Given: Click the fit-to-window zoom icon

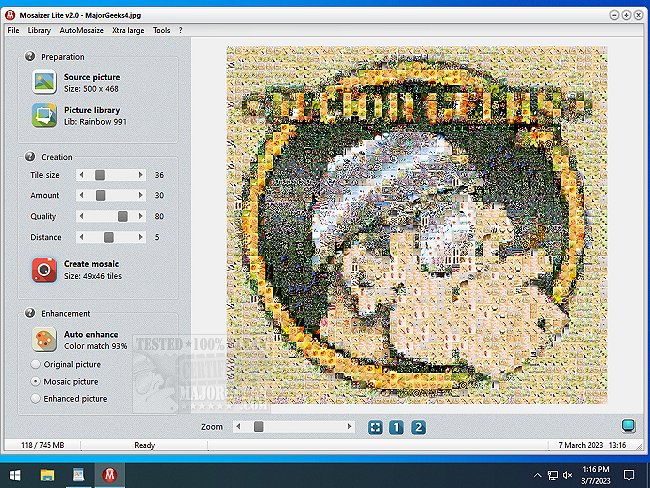Looking at the screenshot, I should [375, 427].
